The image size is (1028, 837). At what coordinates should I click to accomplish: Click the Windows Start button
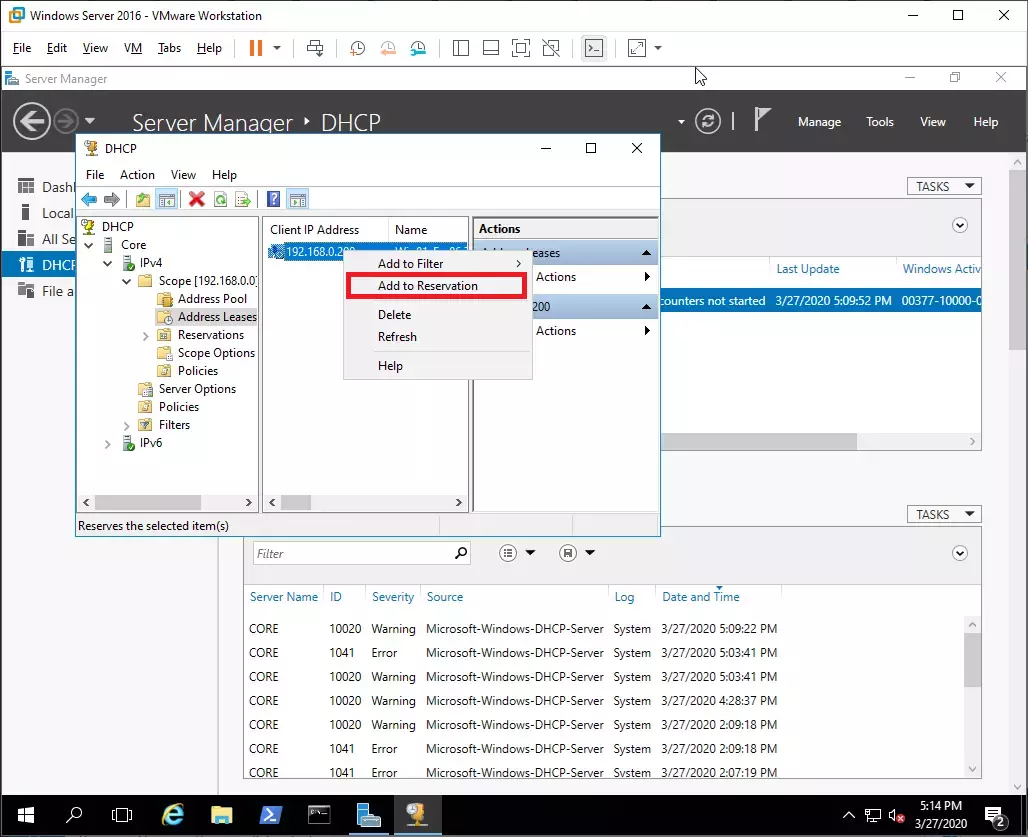click(26, 815)
